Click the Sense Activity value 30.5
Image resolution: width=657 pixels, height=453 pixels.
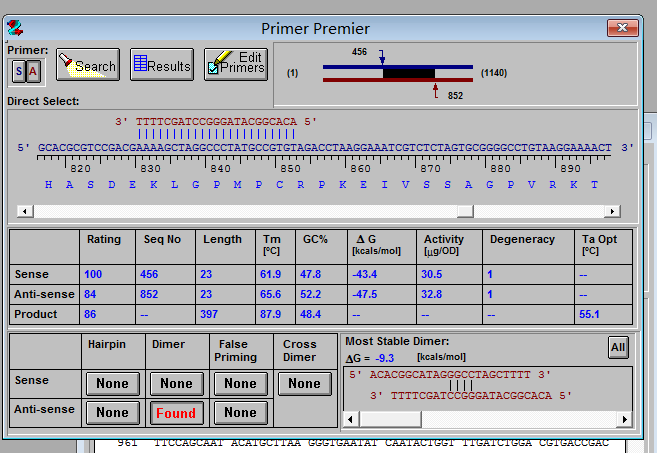[432, 274]
